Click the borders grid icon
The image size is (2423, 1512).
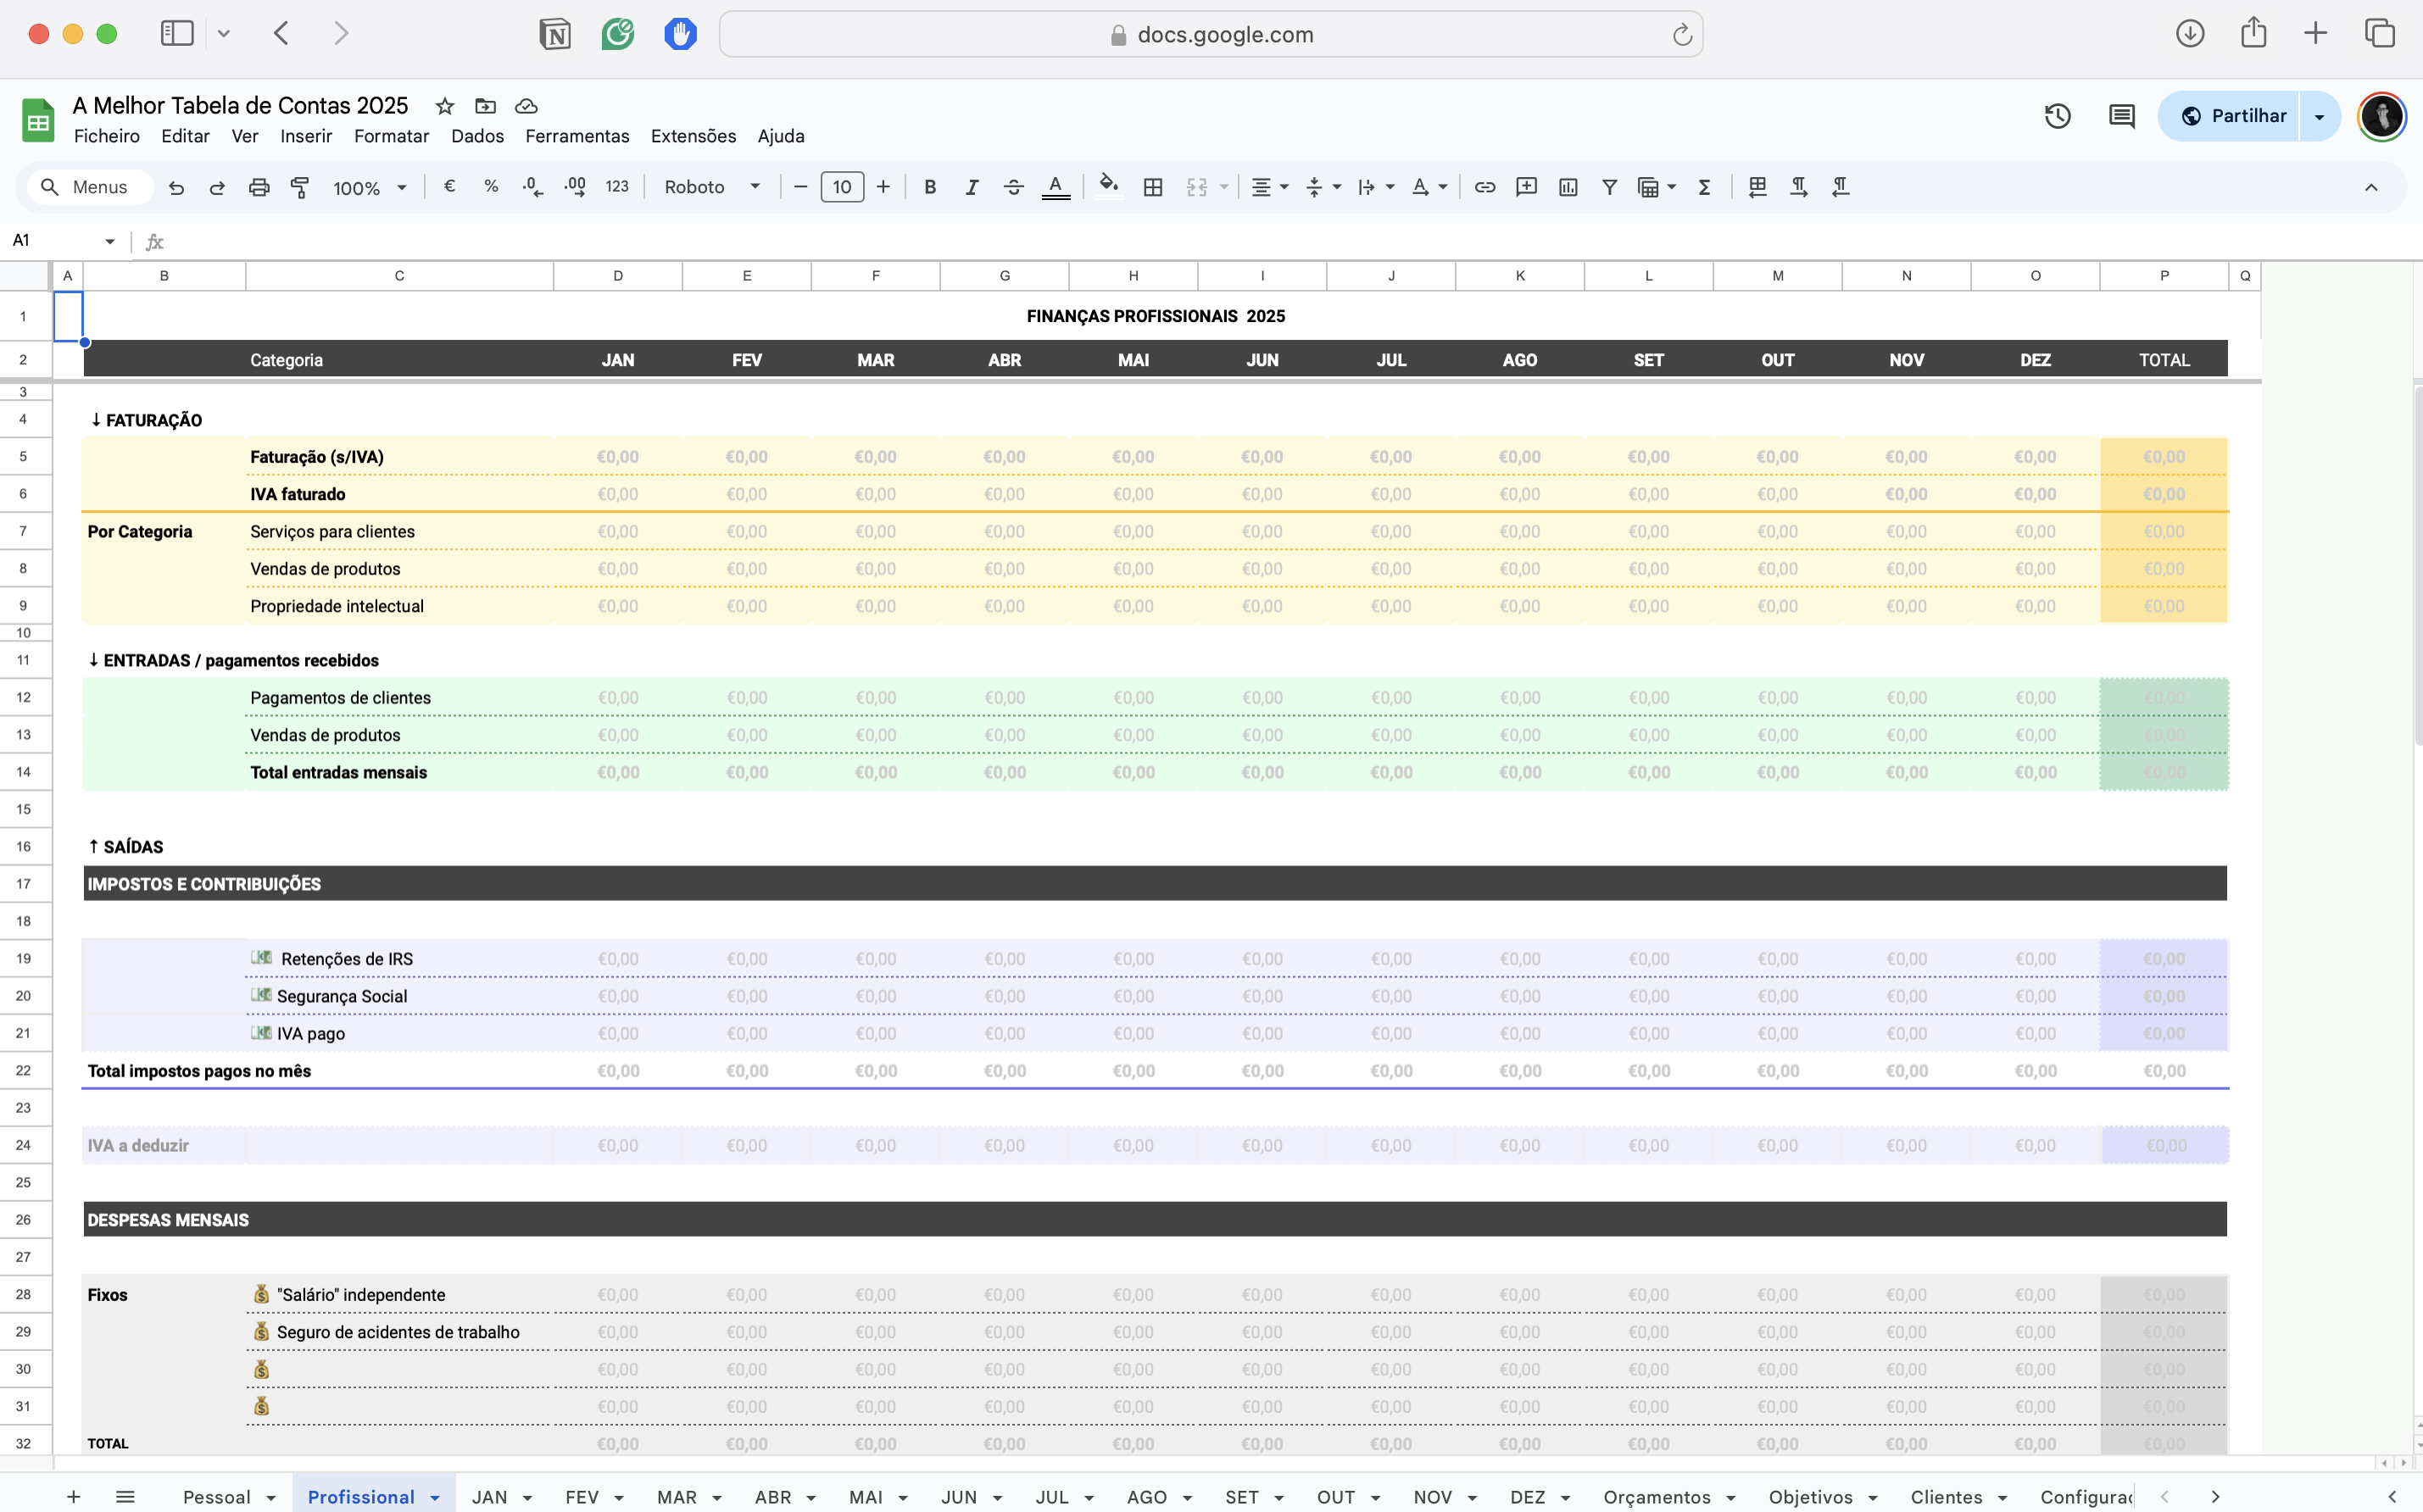coord(1153,187)
